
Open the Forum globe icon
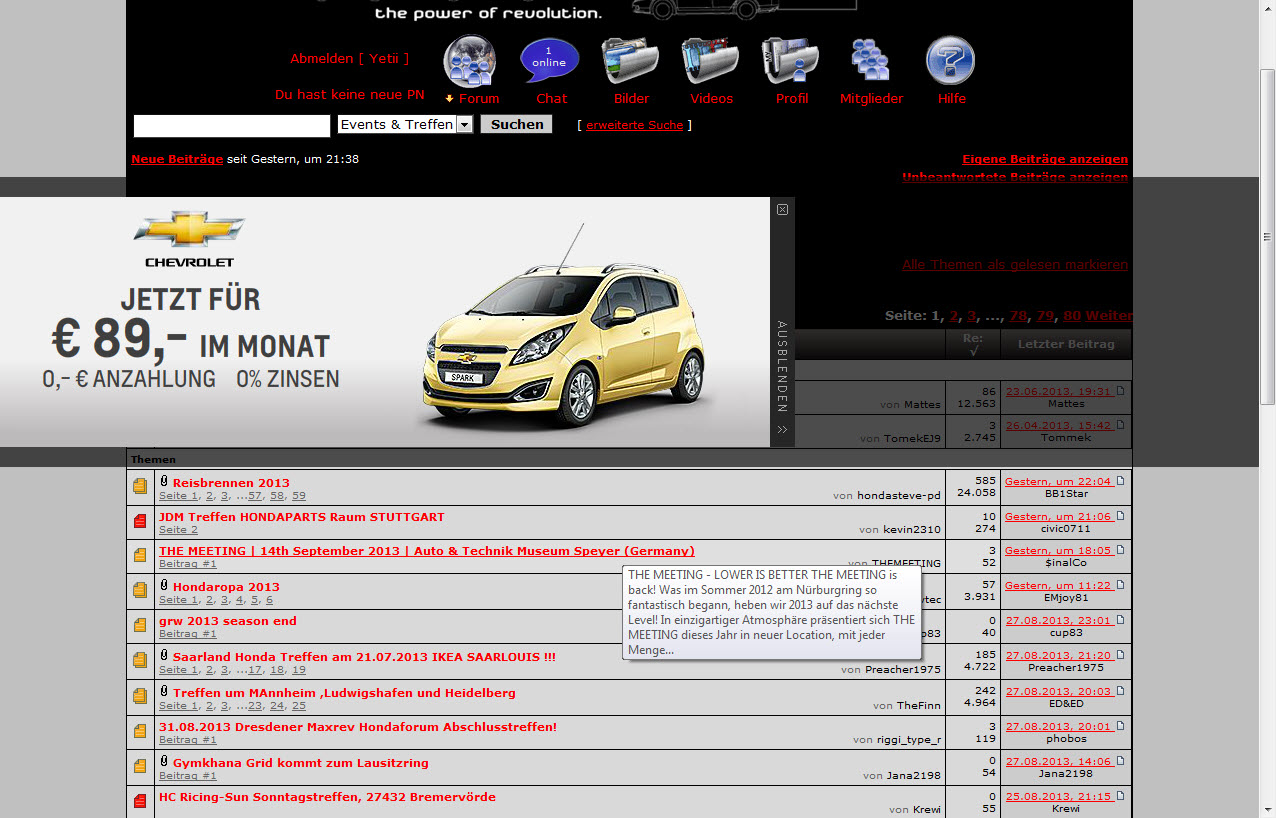[470, 61]
